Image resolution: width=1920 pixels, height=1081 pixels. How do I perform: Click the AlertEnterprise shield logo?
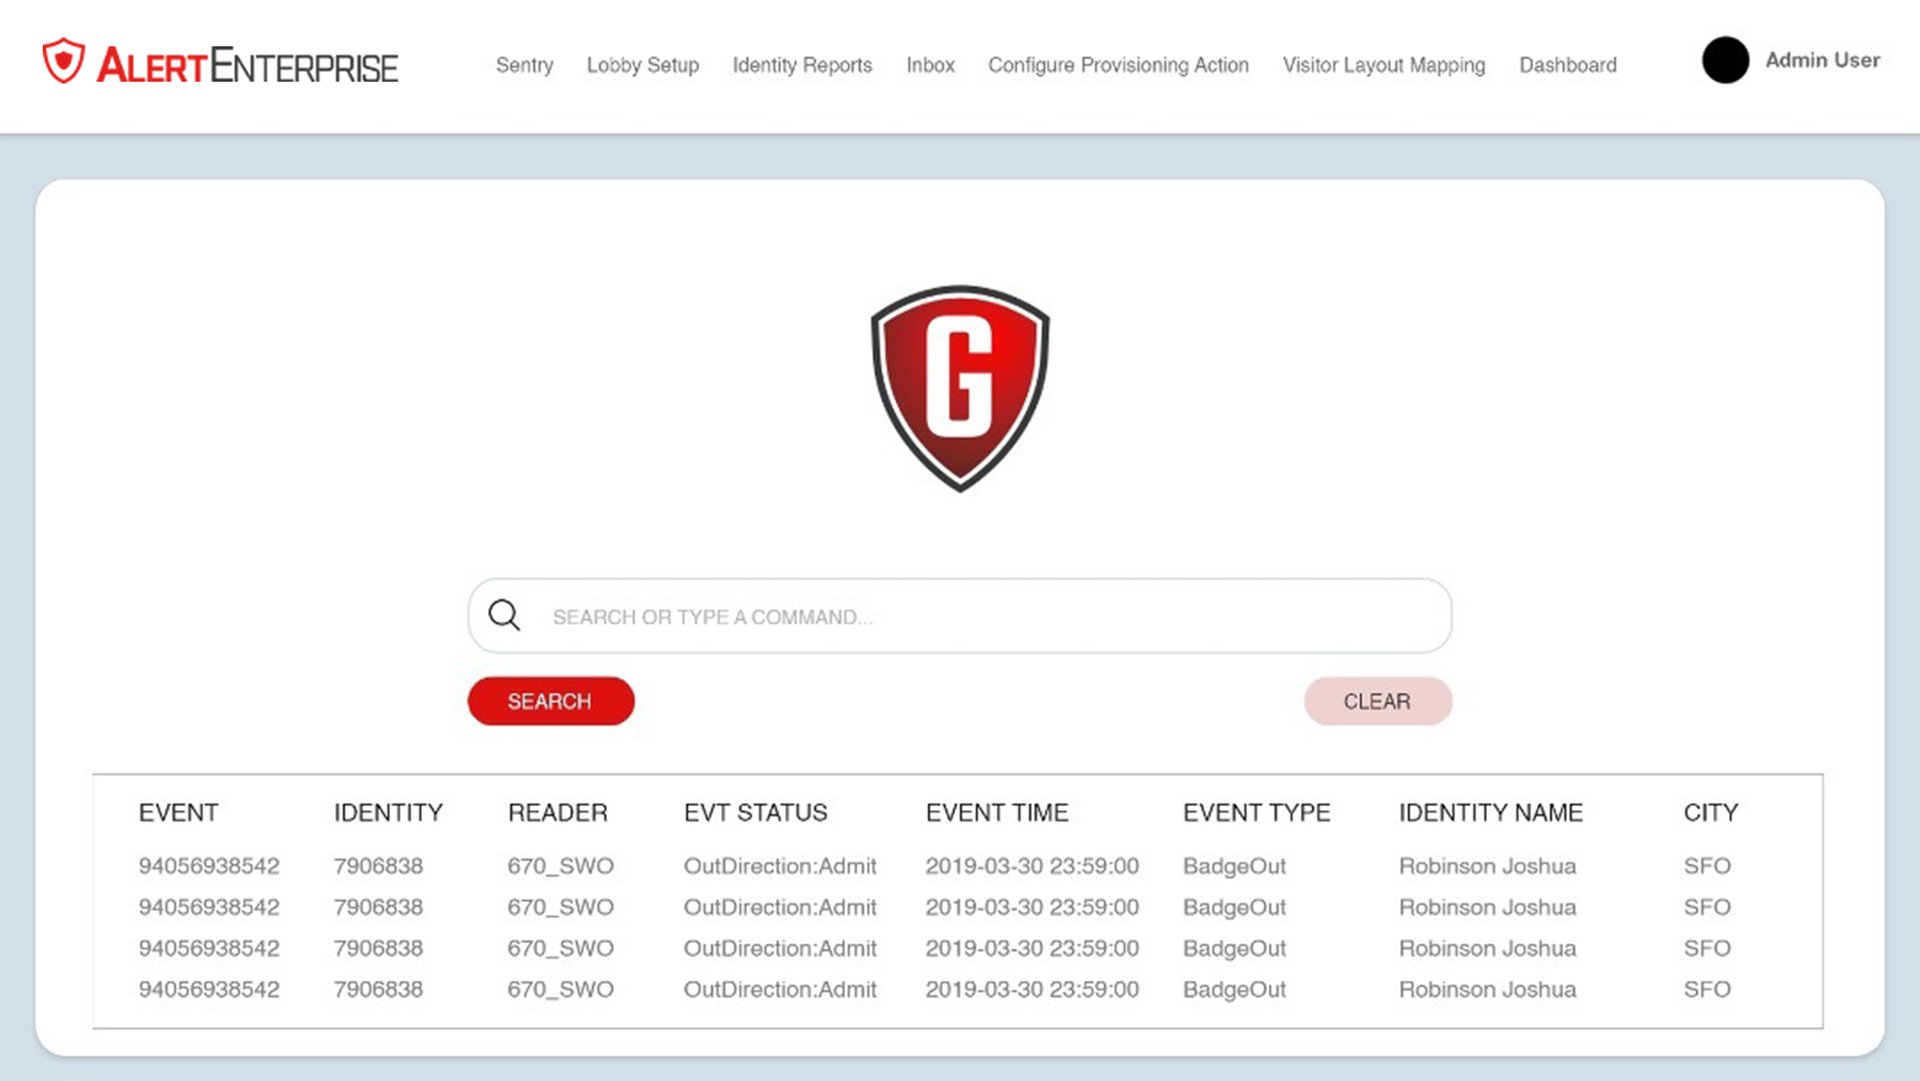click(62, 62)
